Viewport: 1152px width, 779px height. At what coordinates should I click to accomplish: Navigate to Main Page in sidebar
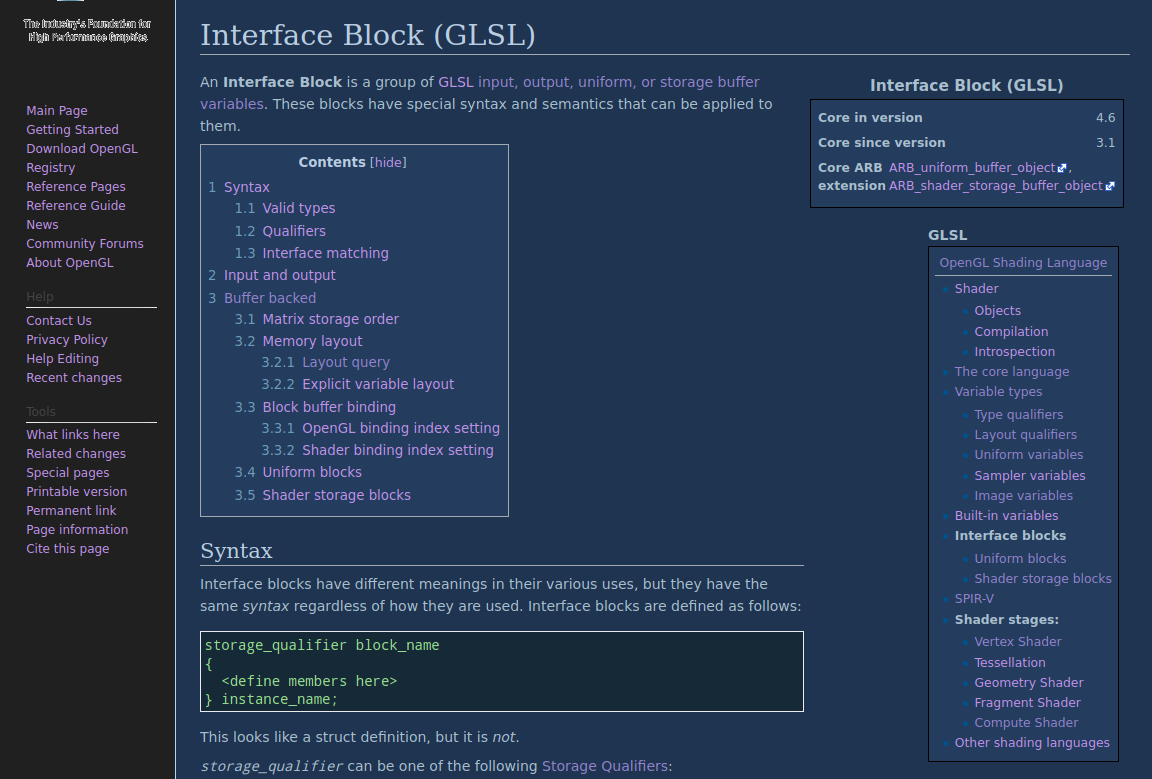[56, 110]
